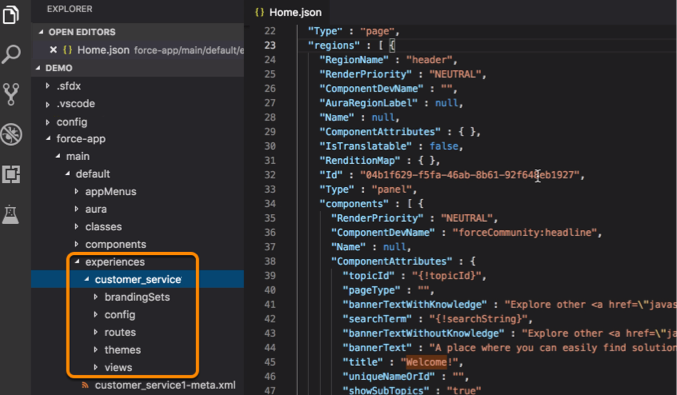
Task: Click the highlighted word Welcome on line 45
Action: point(426,362)
